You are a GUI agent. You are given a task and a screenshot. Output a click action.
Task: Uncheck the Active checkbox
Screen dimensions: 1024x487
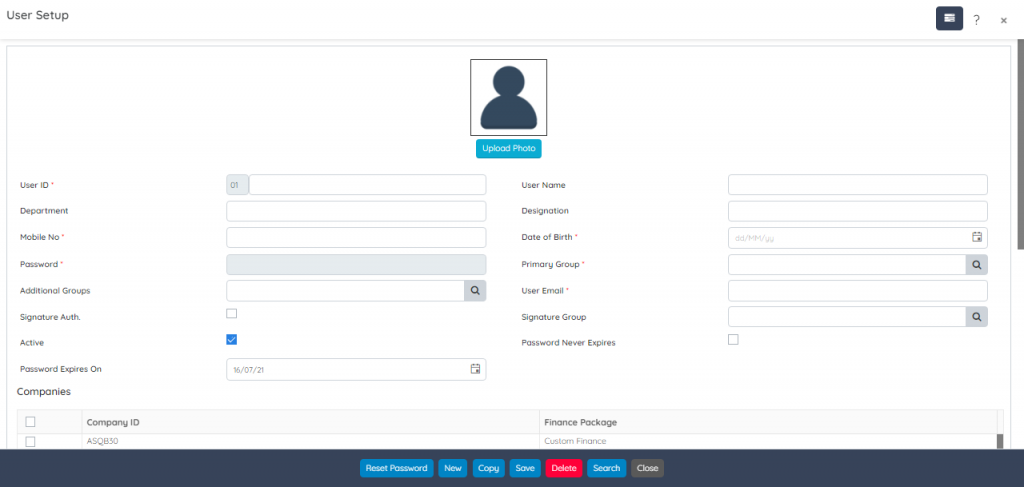click(x=232, y=340)
